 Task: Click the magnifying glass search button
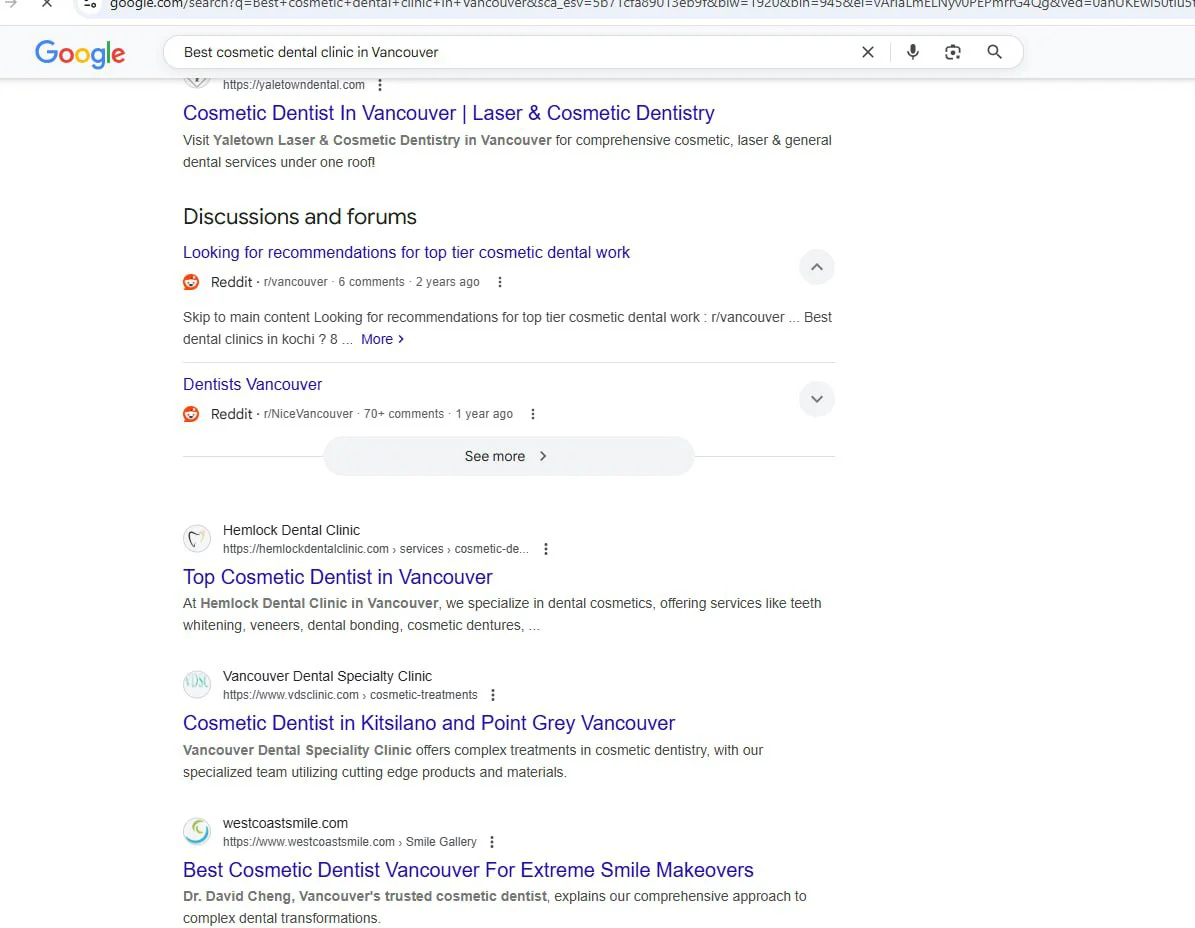point(995,52)
